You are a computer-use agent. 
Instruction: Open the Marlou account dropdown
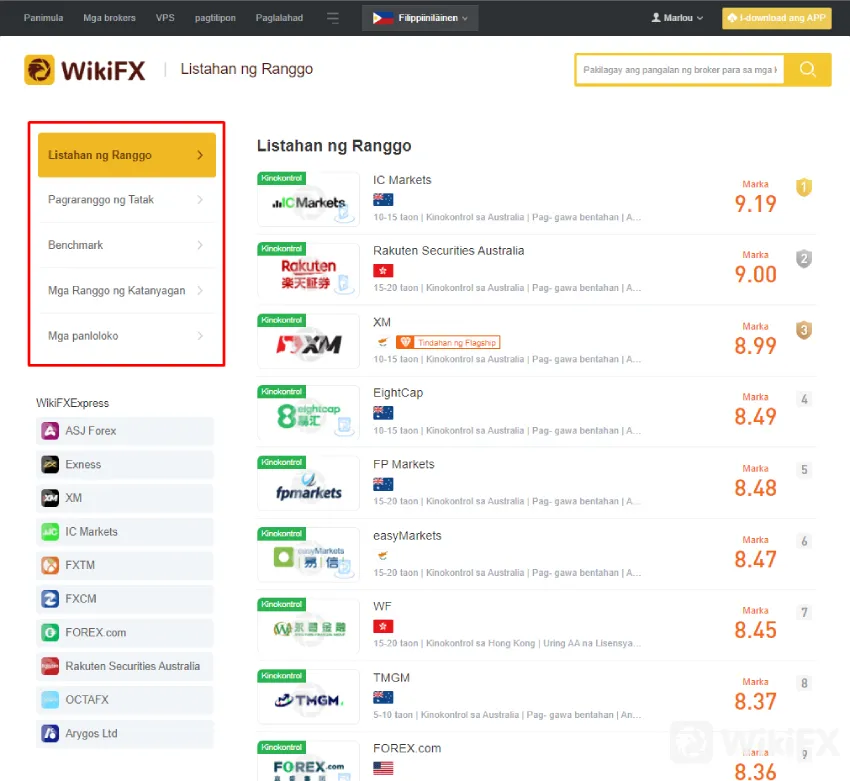coord(678,18)
